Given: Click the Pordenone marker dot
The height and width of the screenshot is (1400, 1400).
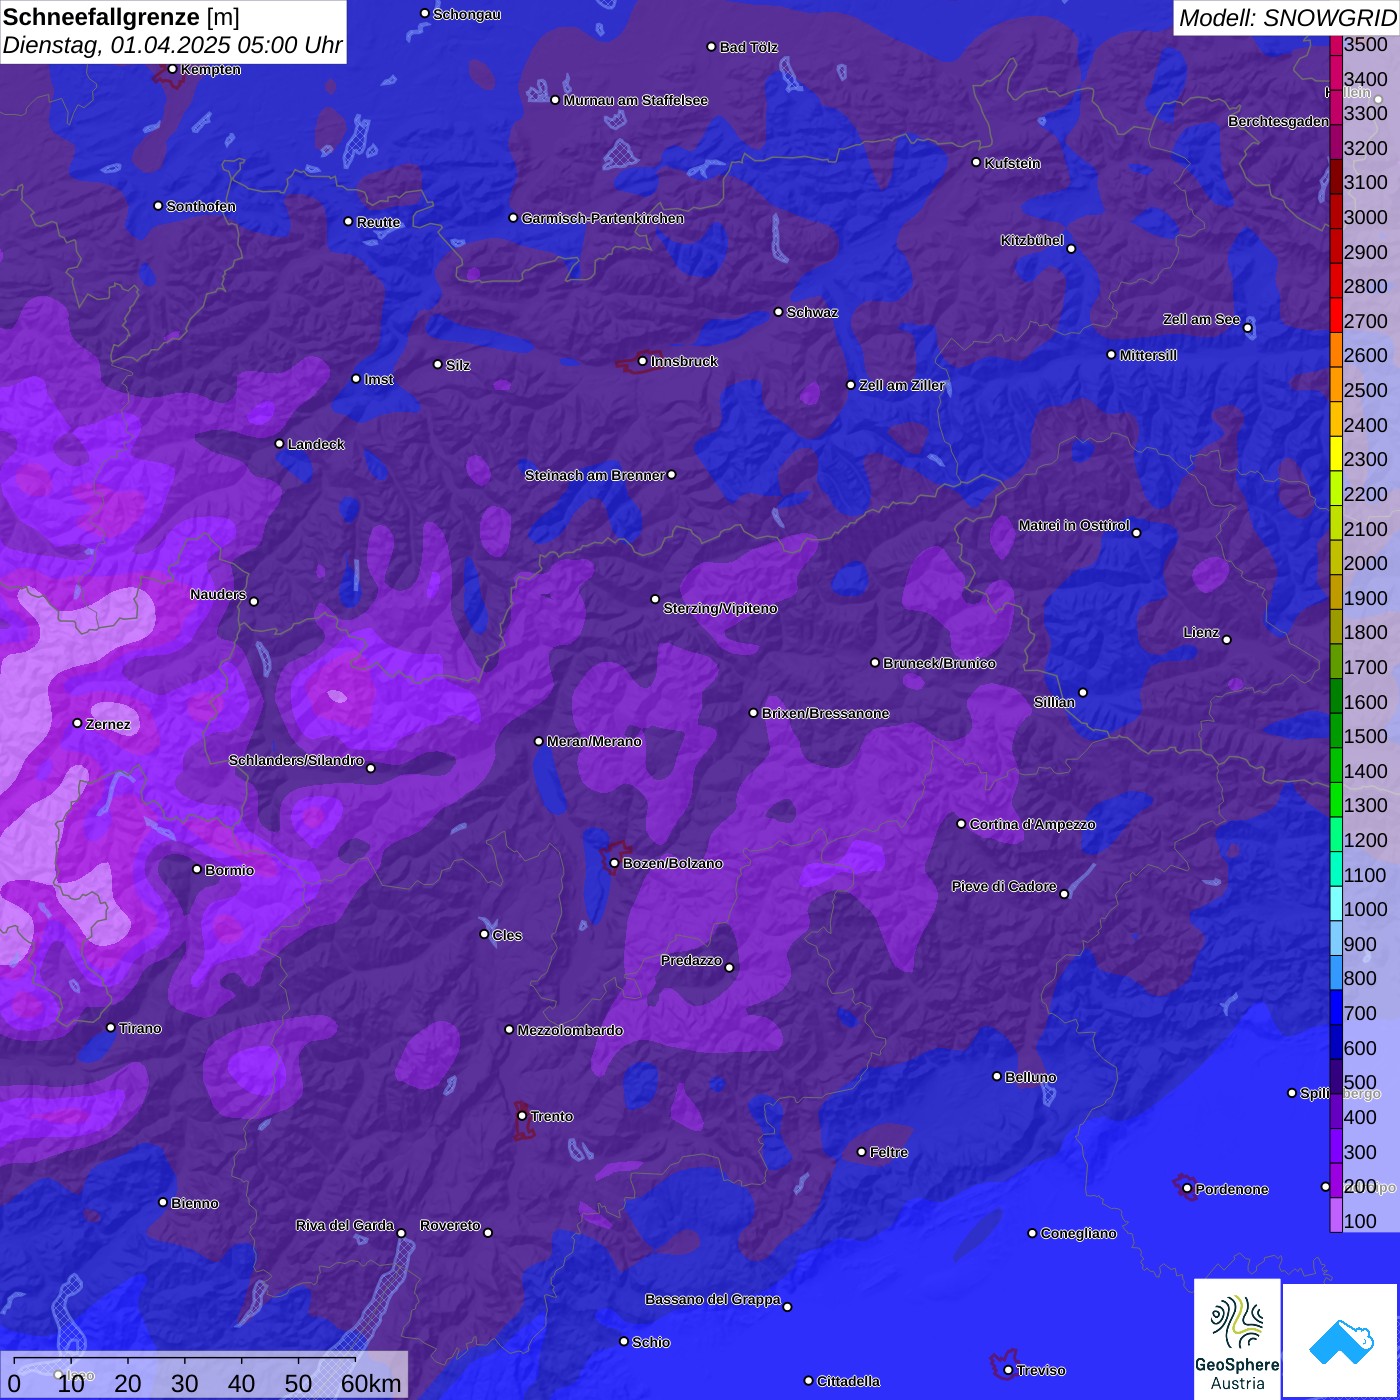Looking at the screenshot, I should tap(1187, 1188).
